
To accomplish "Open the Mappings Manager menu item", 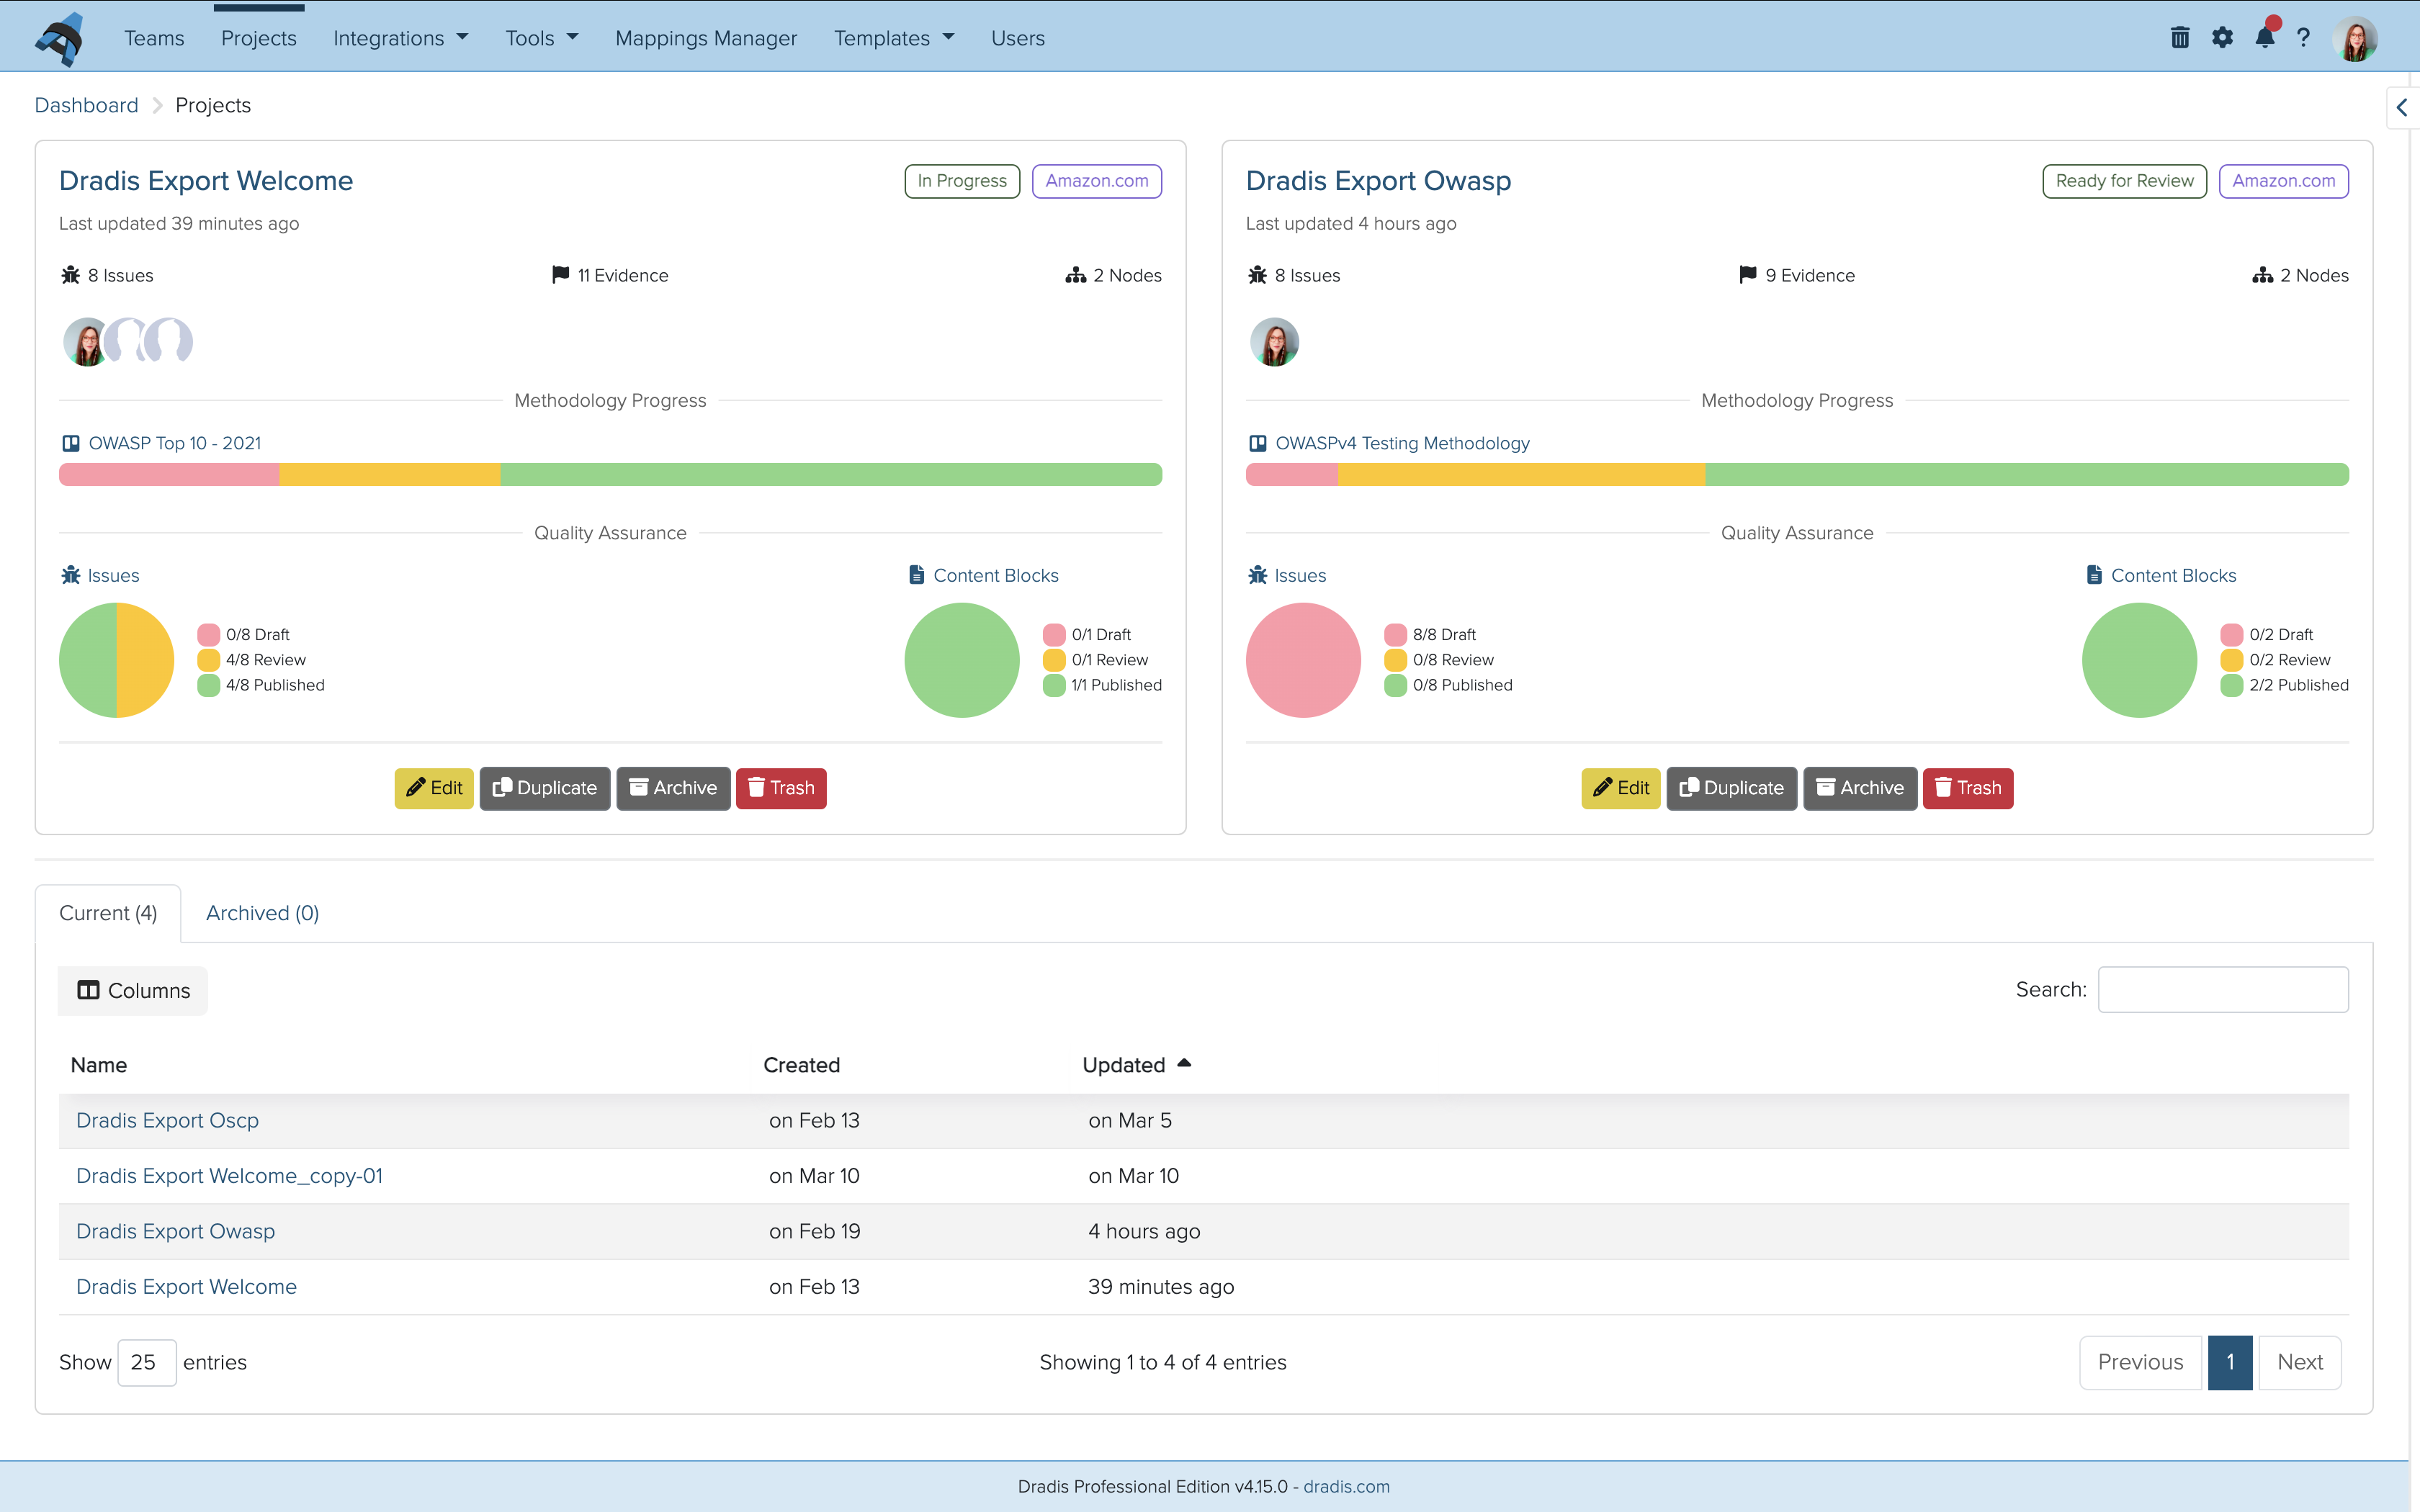I will tap(706, 38).
